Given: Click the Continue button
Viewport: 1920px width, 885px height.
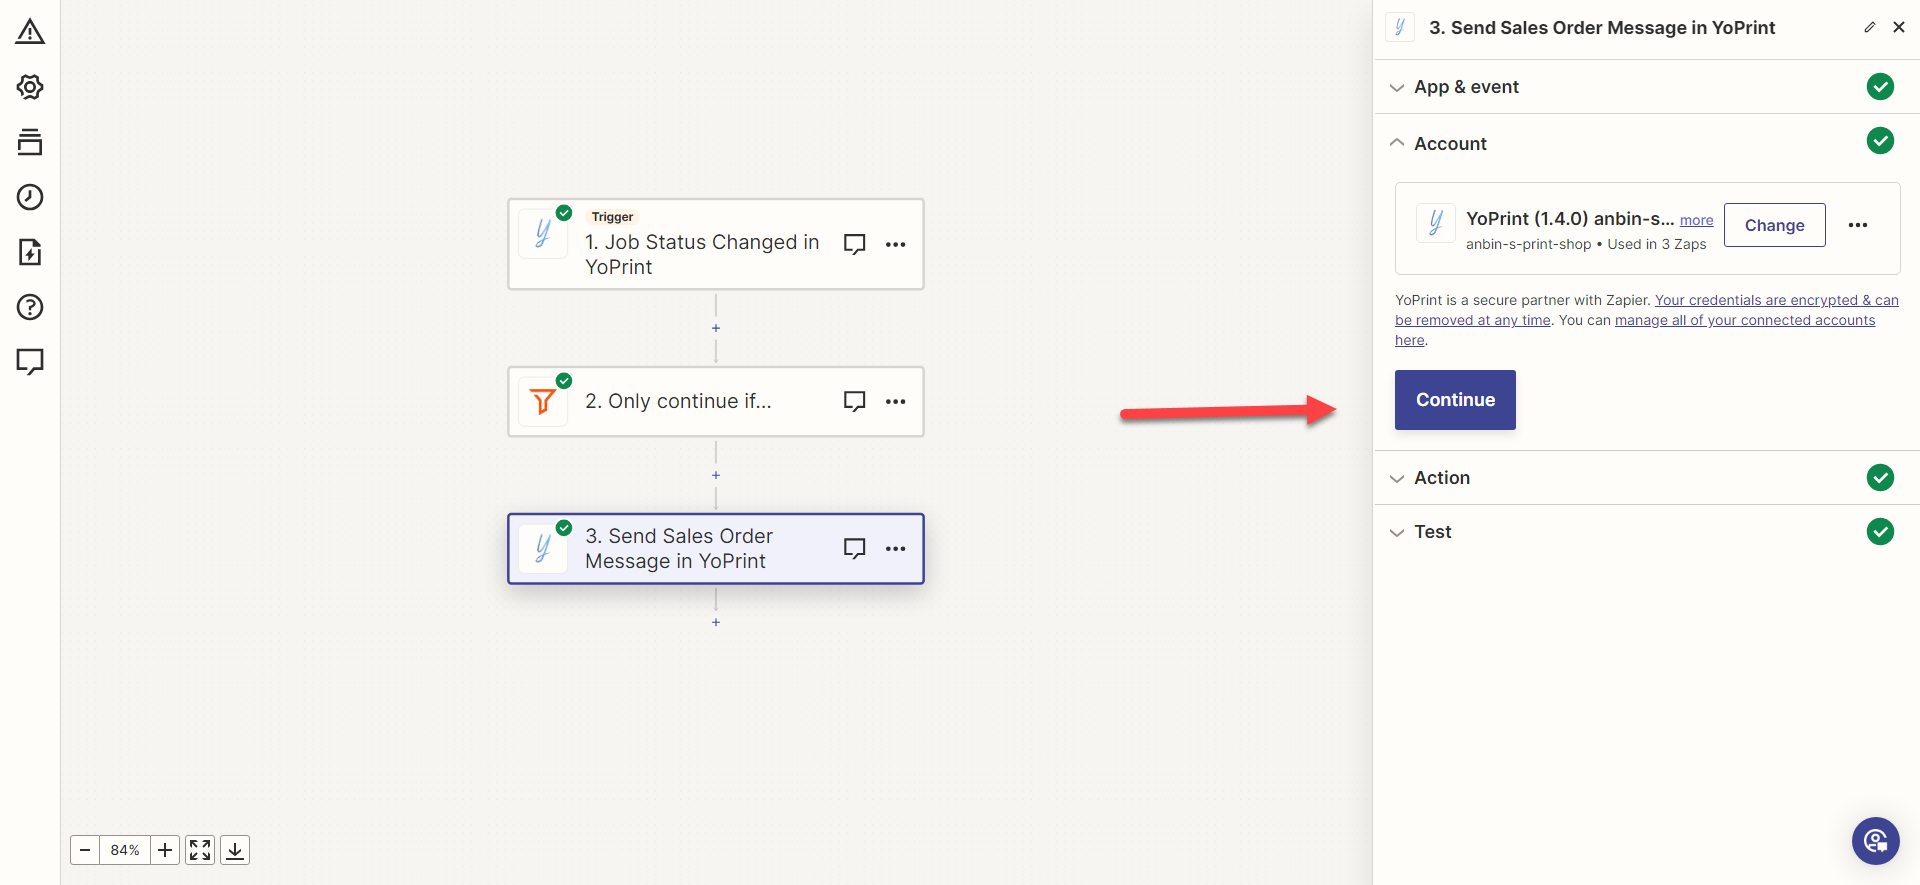Looking at the screenshot, I should [x=1455, y=400].
